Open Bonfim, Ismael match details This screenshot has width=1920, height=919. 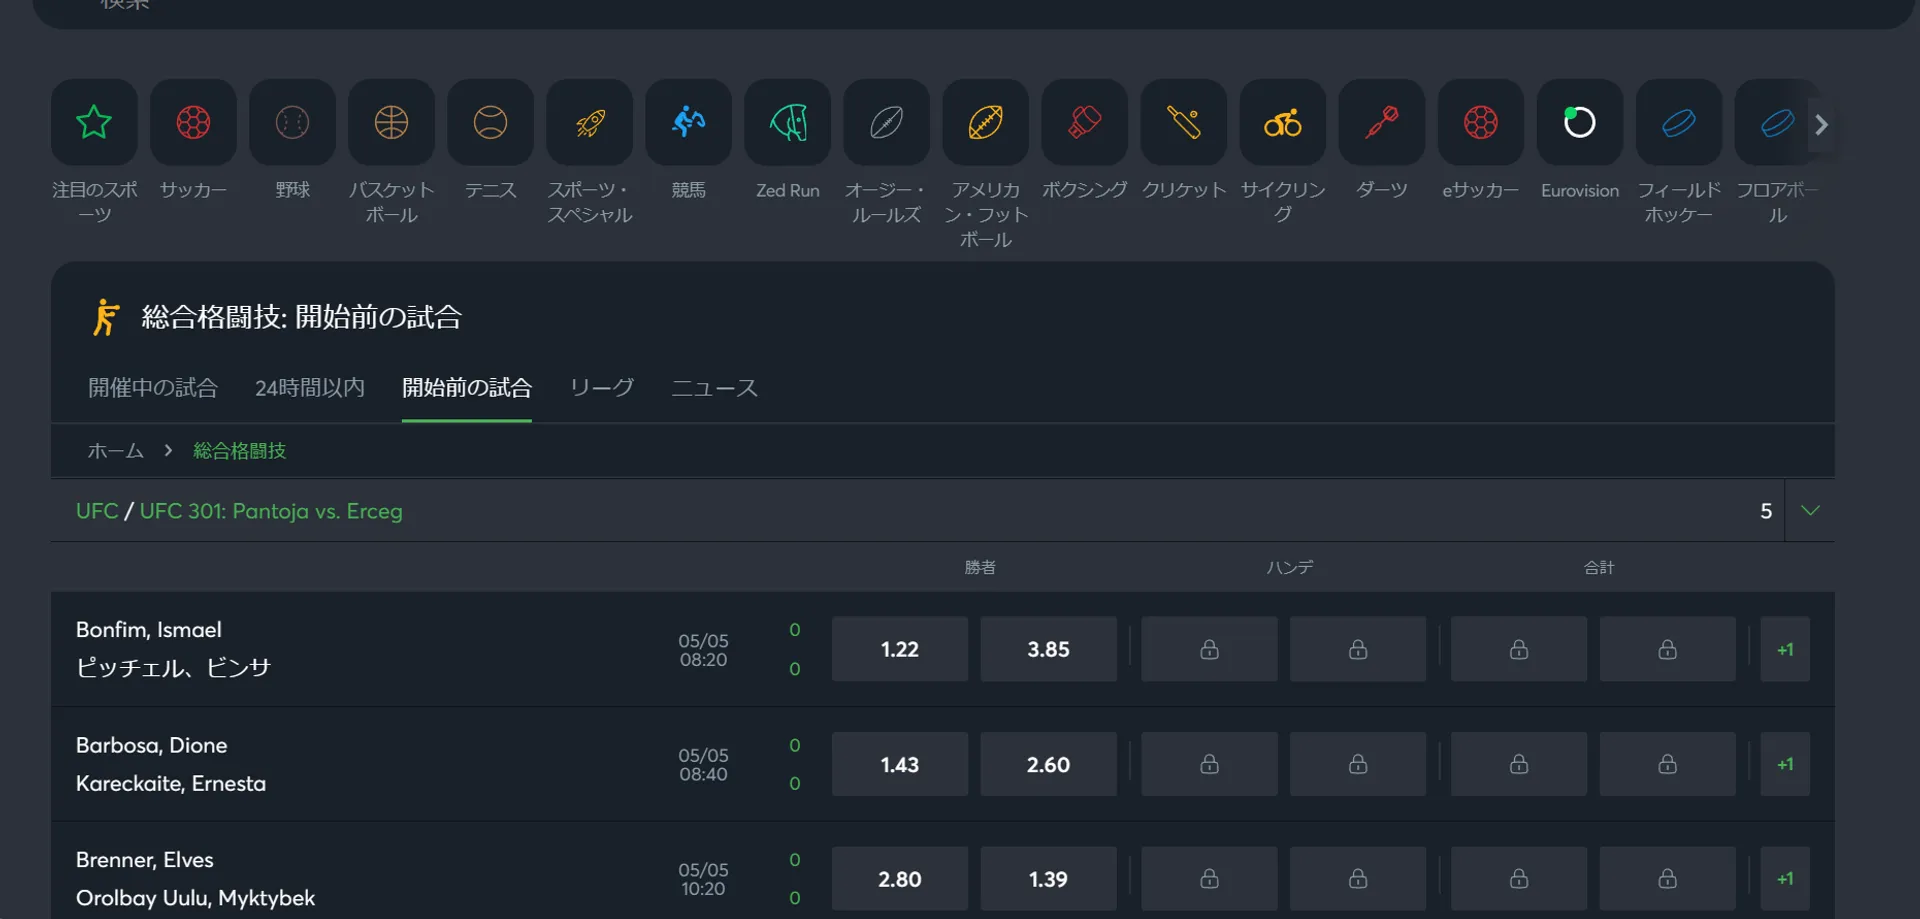(x=149, y=630)
